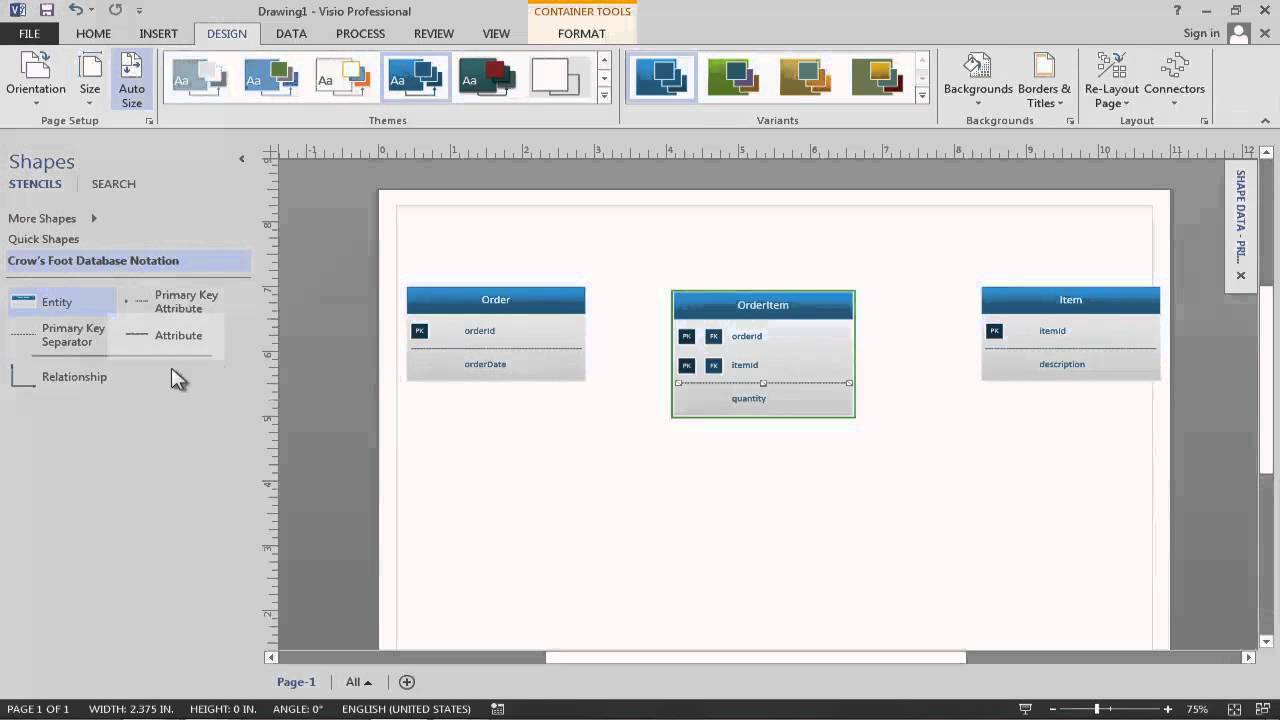Close the Shape Data side panel
The height and width of the screenshot is (720, 1280).
click(1241, 275)
